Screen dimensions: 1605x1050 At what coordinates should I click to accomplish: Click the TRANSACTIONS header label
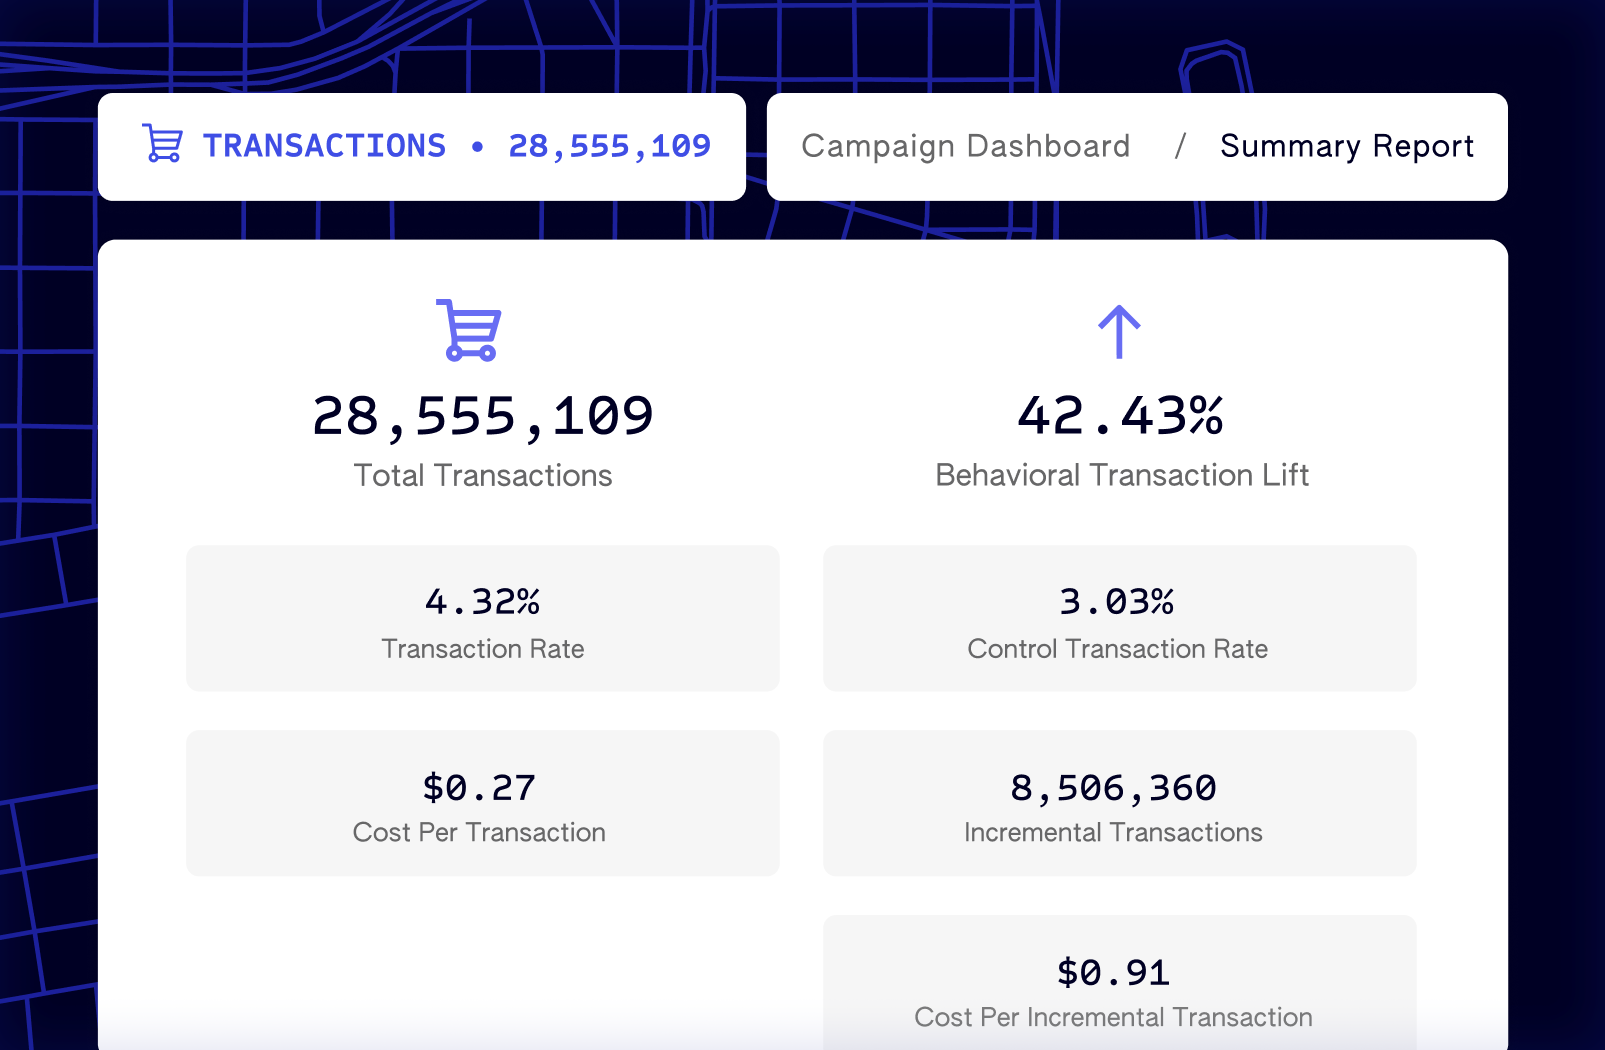[324, 146]
